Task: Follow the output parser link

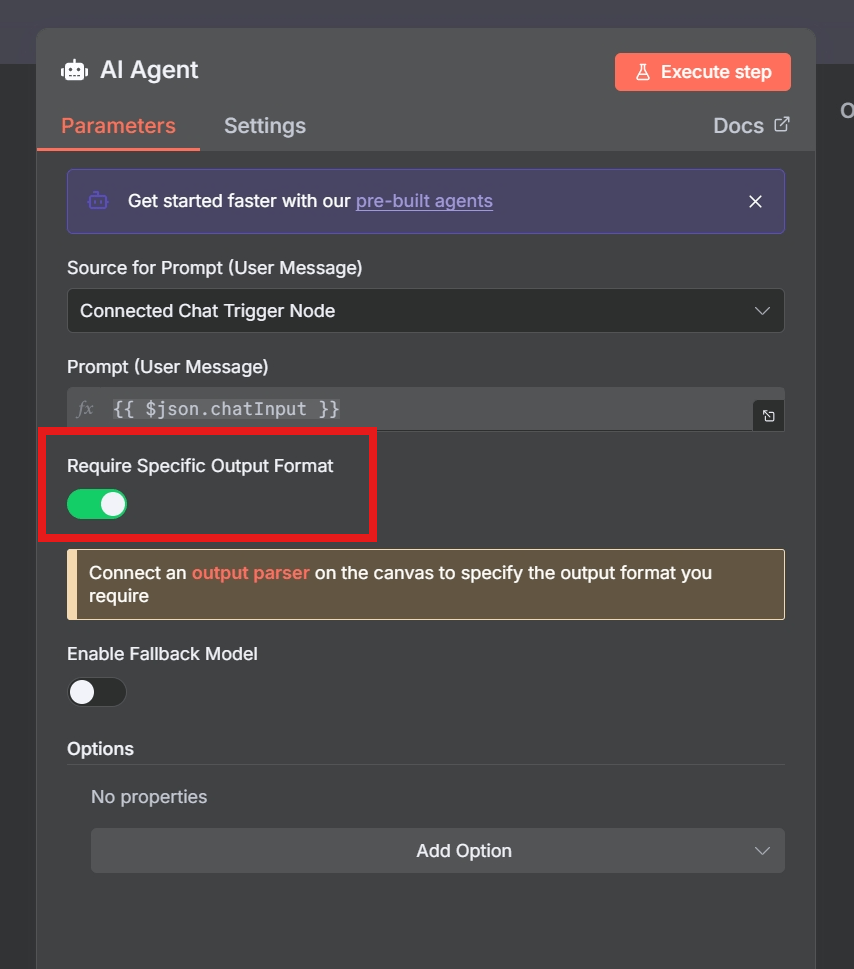Action: [x=250, y=573]
